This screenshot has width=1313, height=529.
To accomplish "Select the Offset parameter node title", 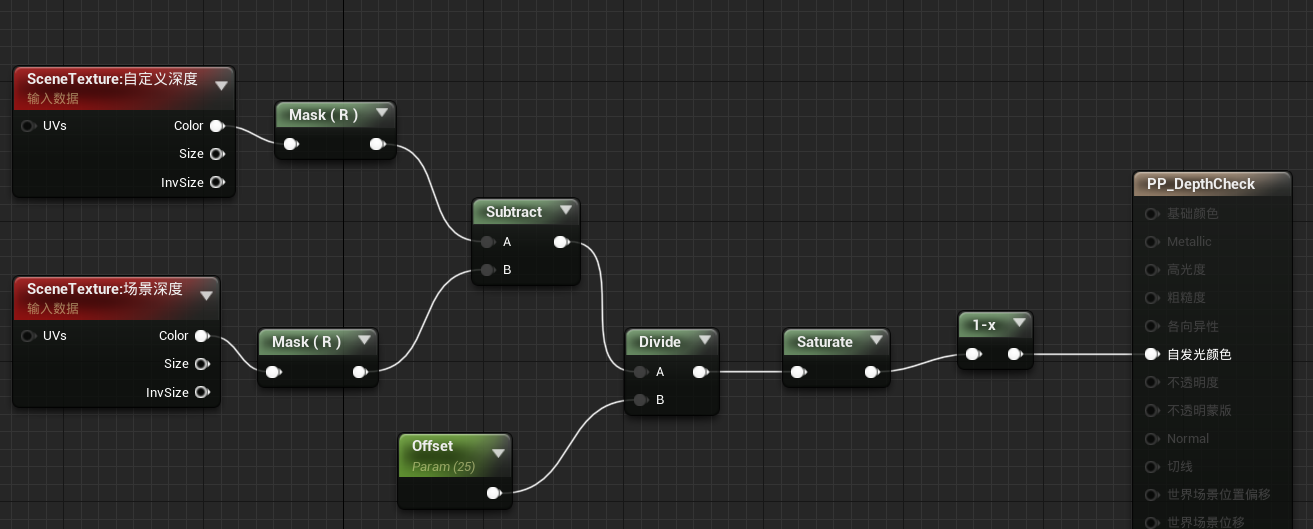I will (x=432, y=446).
